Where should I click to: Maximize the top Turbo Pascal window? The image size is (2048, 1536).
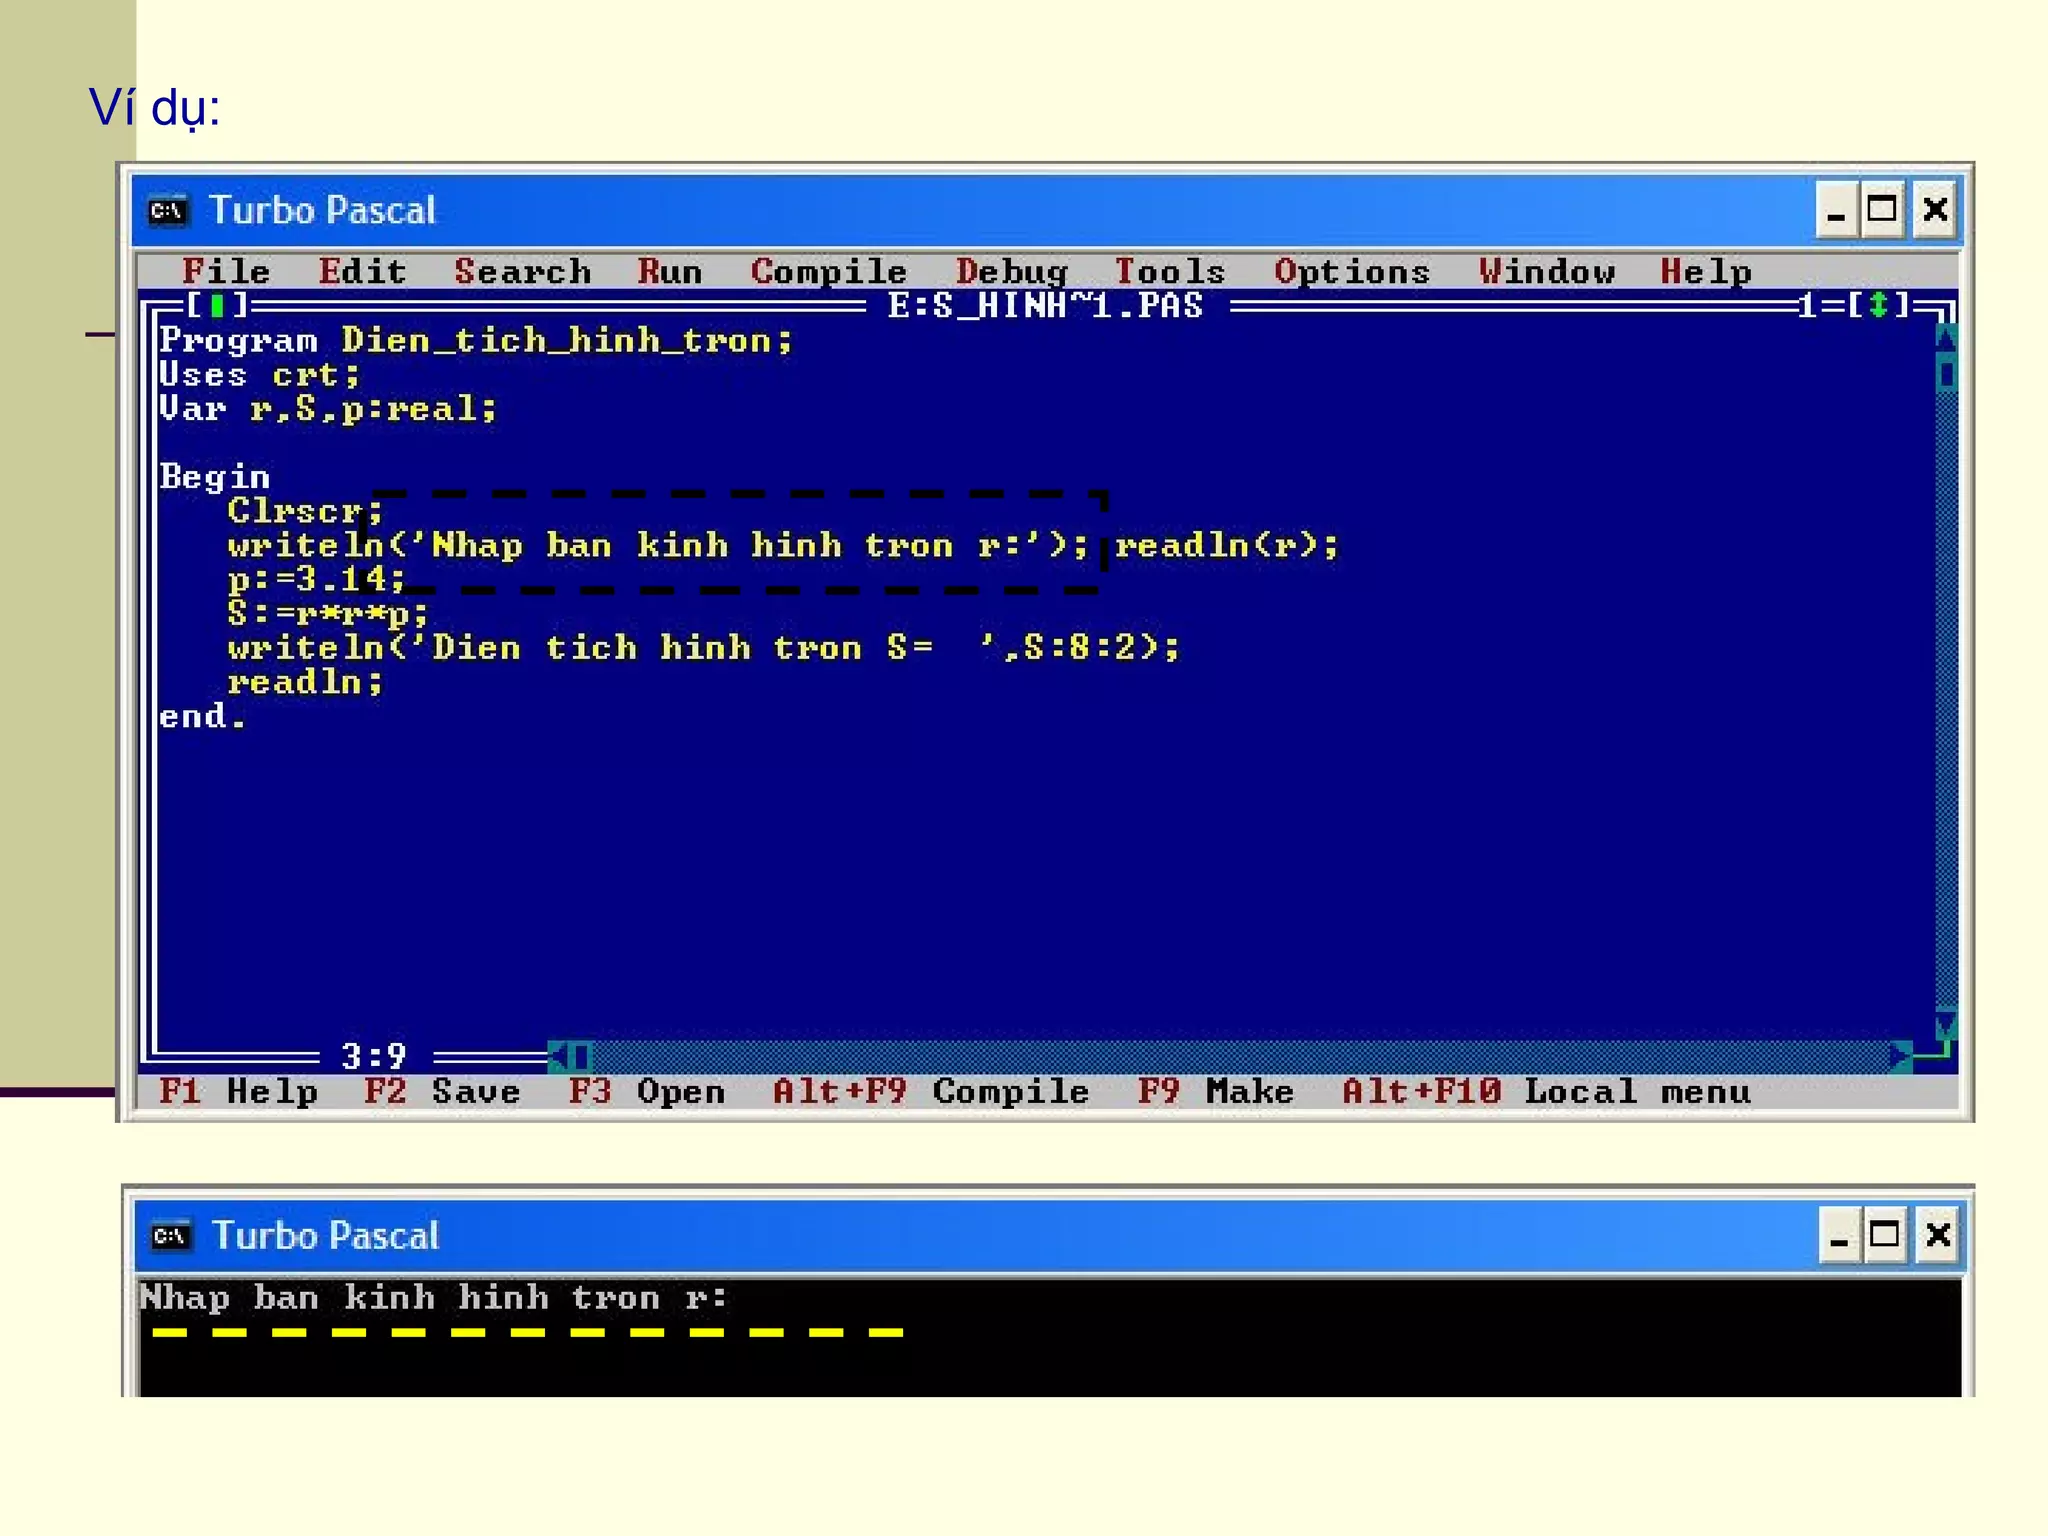pyautogui.click(x=1882, y=210)
